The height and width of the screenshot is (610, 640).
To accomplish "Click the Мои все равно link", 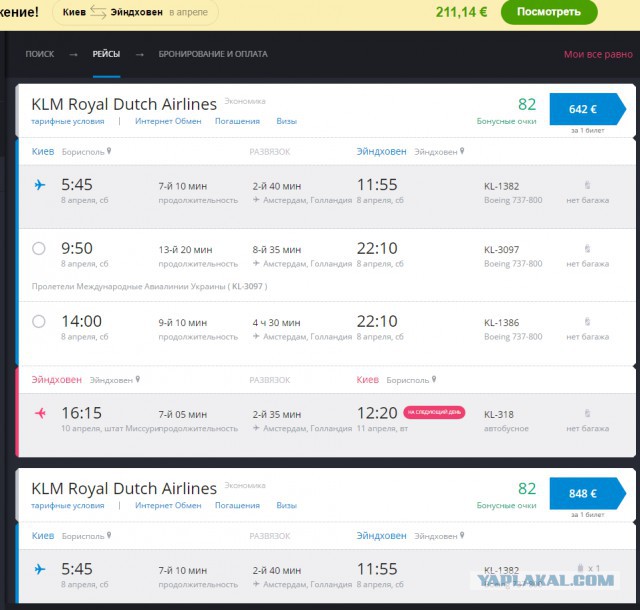I will pos(598,54).
